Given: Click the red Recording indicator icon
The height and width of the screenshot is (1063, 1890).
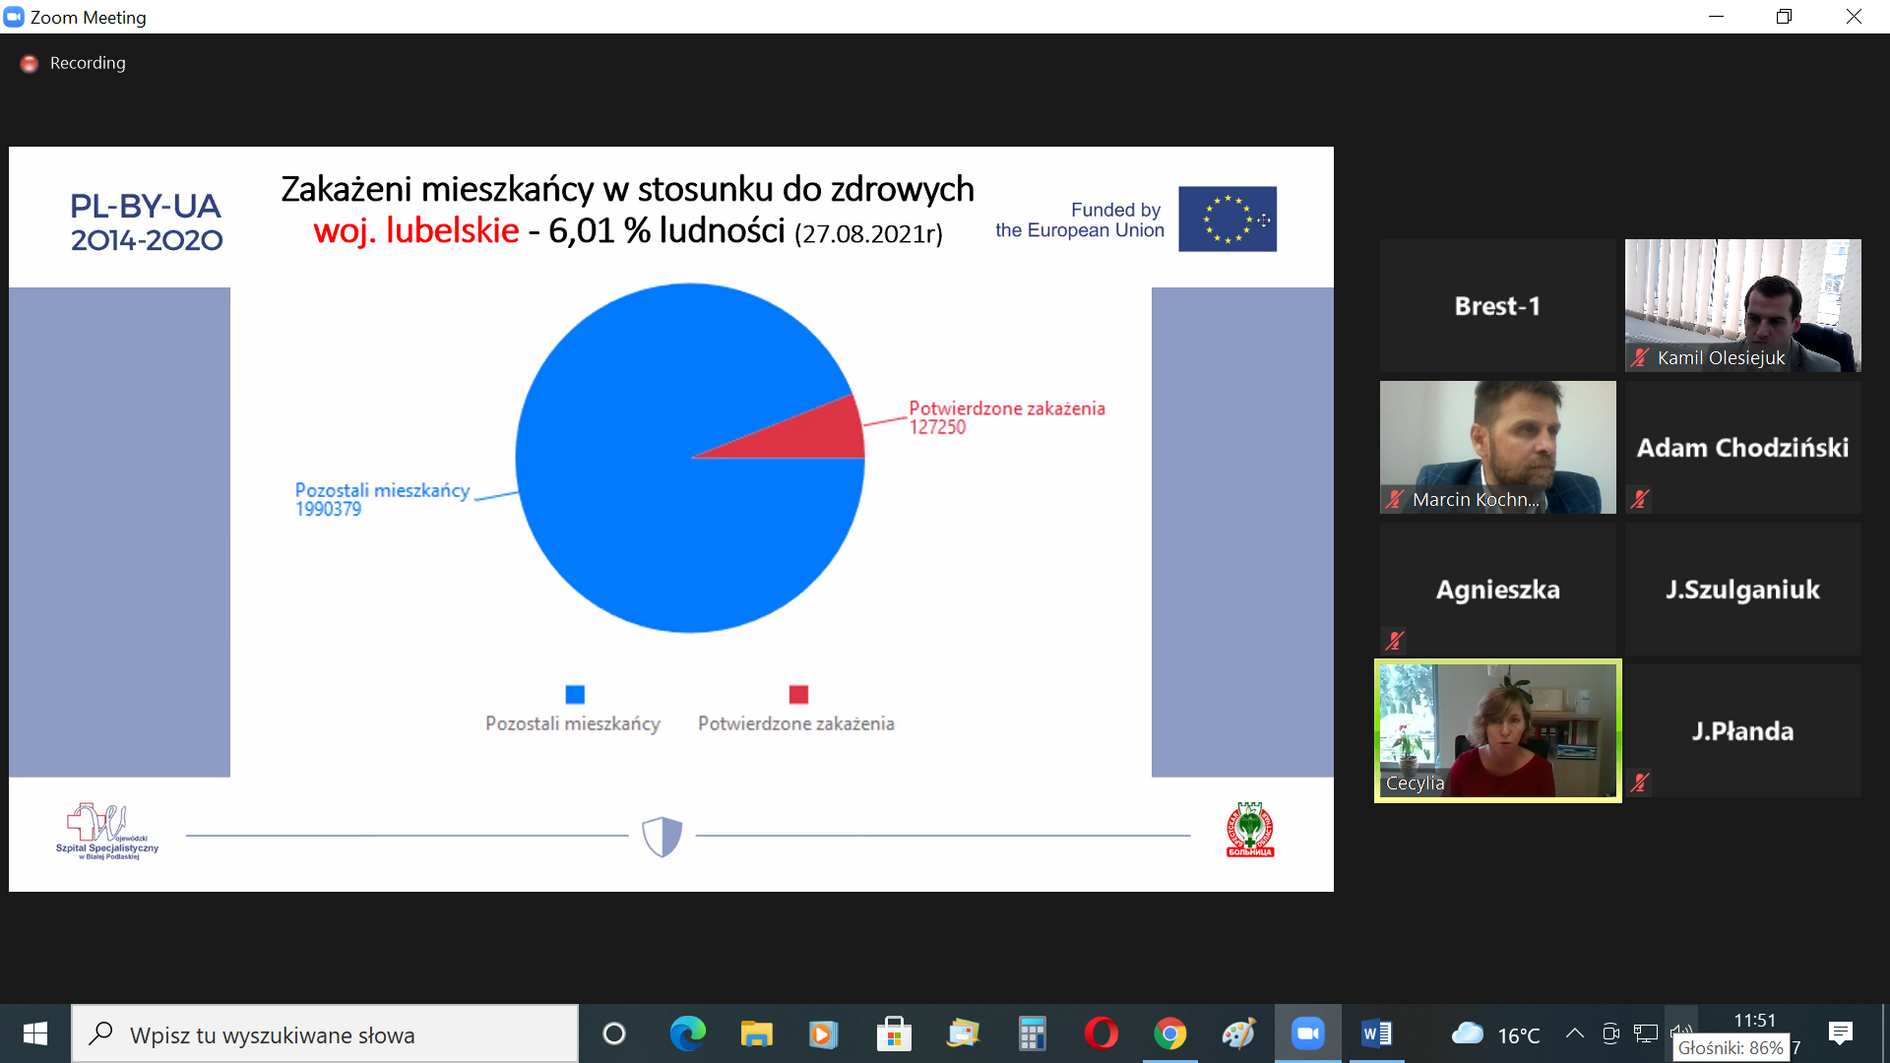Looking at the screenshot, I should point(29,63).
